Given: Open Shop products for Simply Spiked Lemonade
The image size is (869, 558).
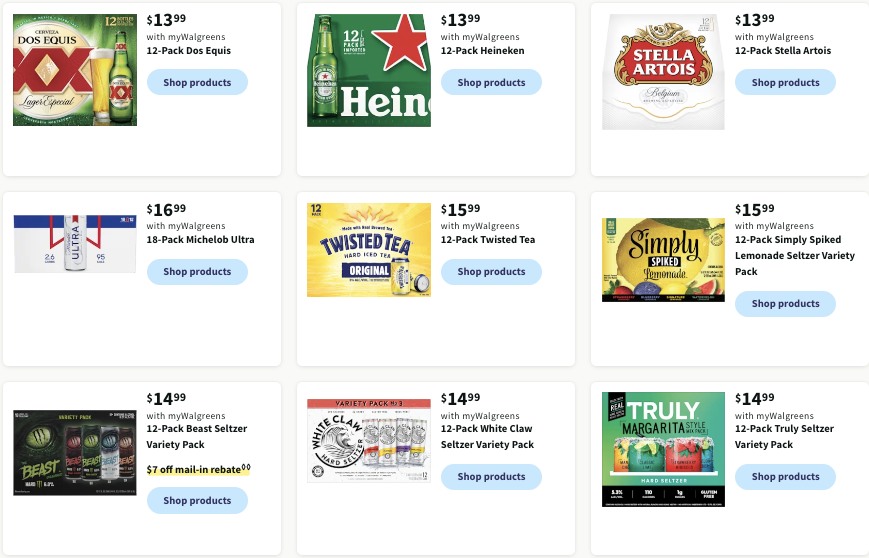Looking at the screenshot, I should pos(785,304).
